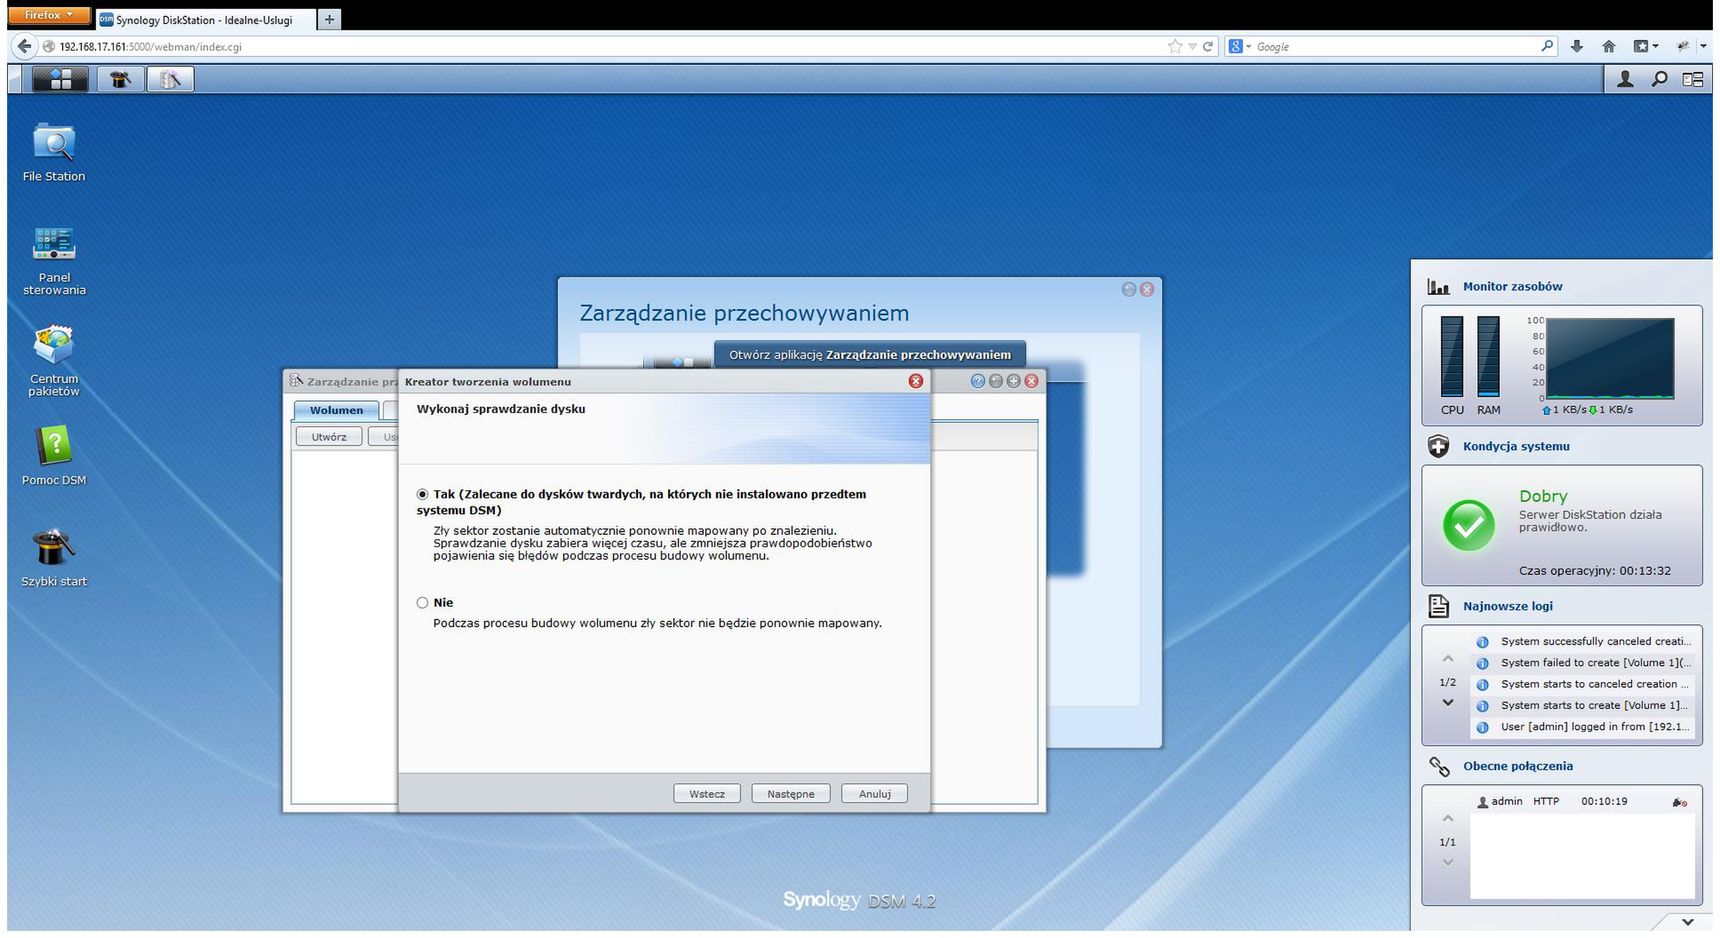Open the Najnowsze logi widget title
The height and width of the screenshot is (938, 1720).
pyautogui.click(x=1508, y=606)
